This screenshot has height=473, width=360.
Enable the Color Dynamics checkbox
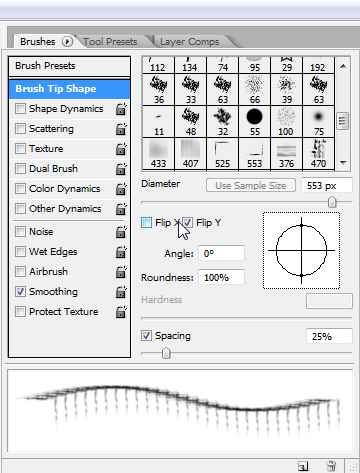click(x=20, y=189)
